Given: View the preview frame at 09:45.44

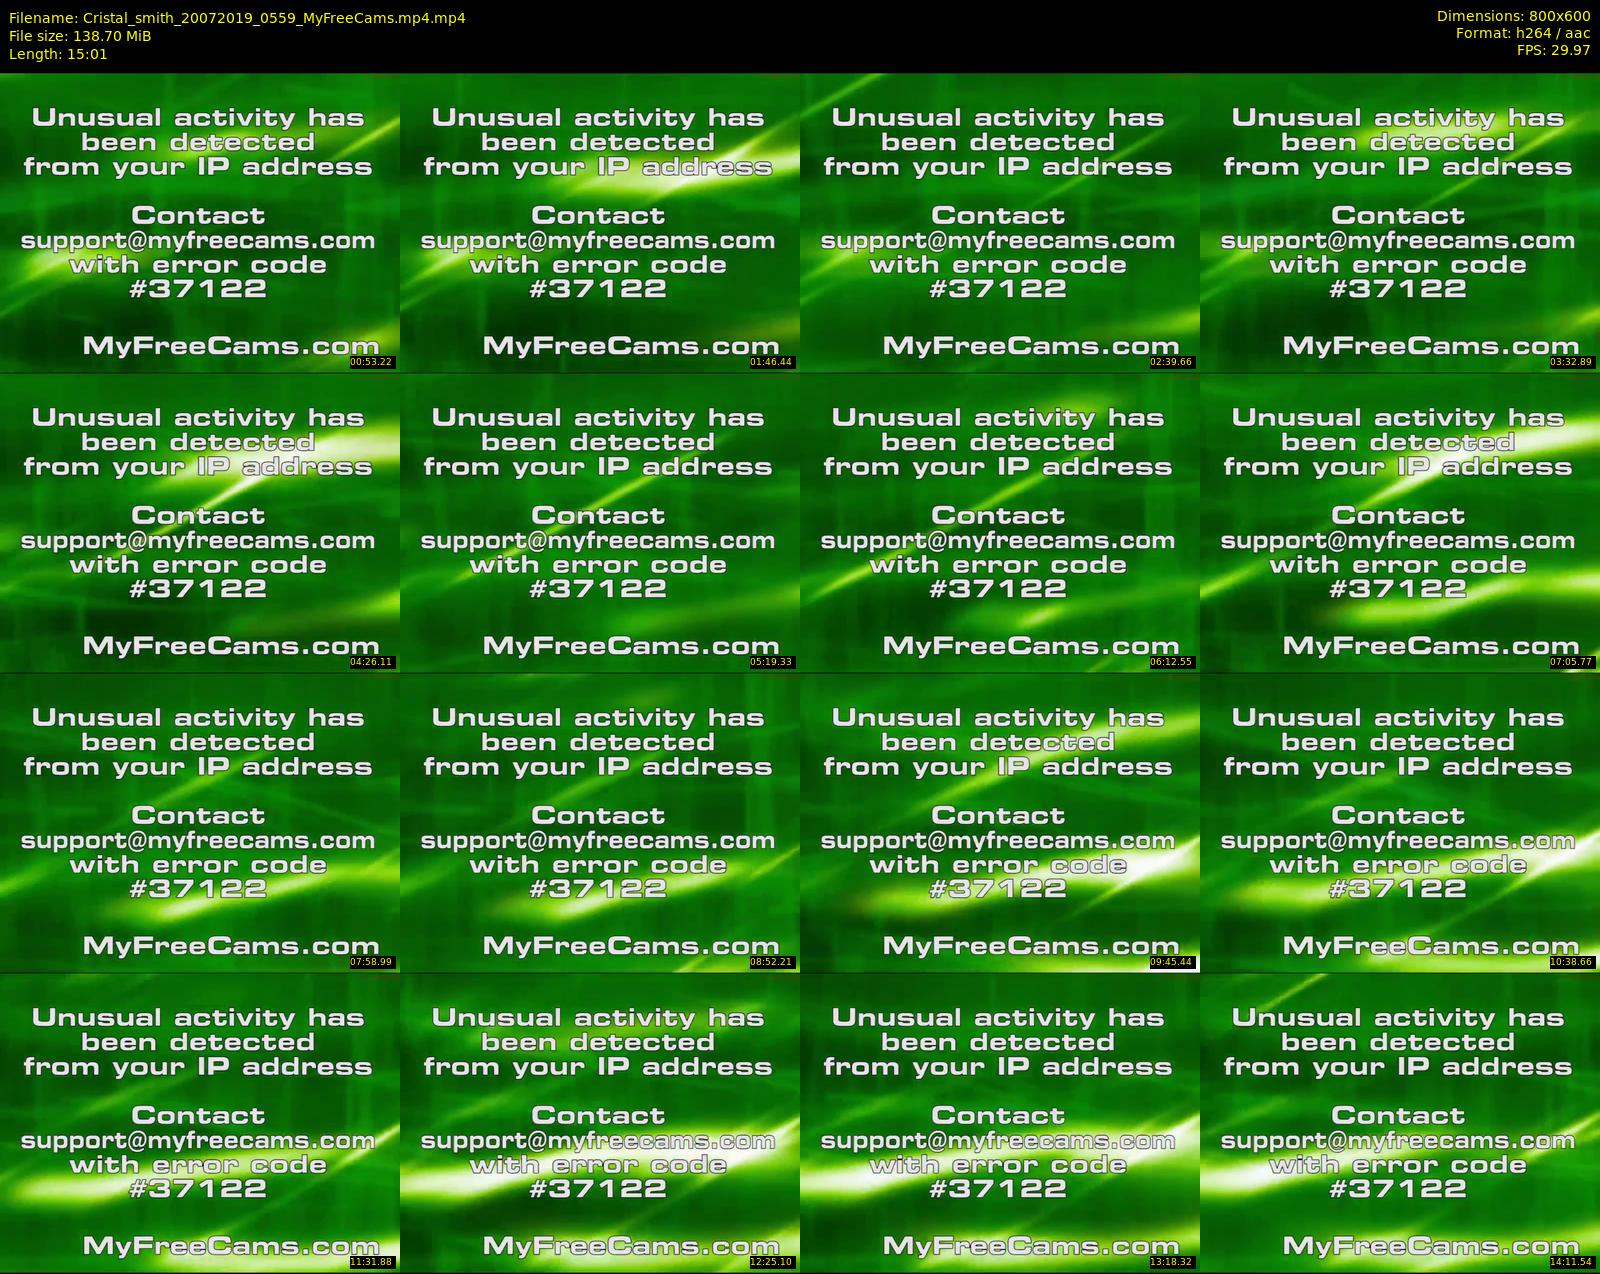Looking at the screenshot, I should pos(999,822).
